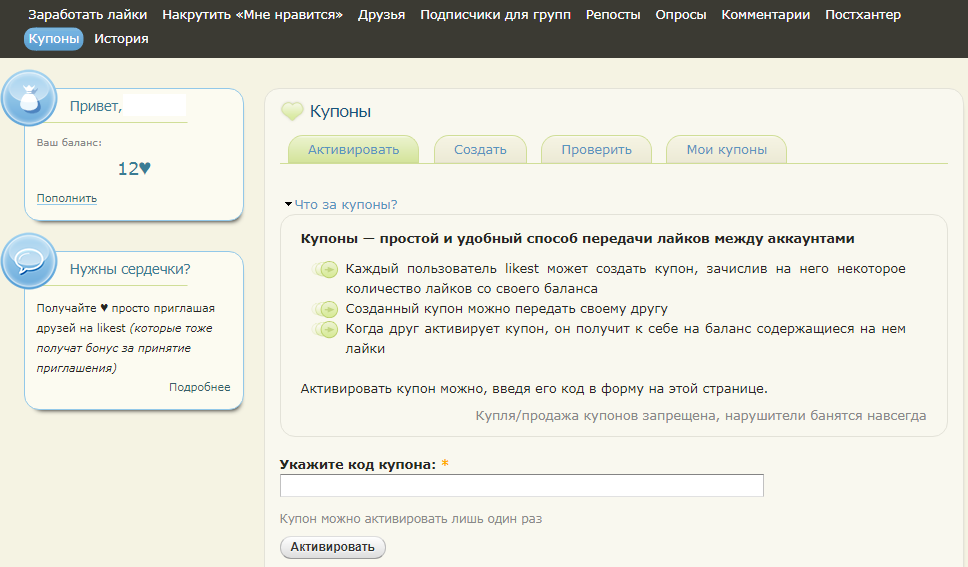Open the Проверить tab
968x567 pixels.
pos(596,150)
